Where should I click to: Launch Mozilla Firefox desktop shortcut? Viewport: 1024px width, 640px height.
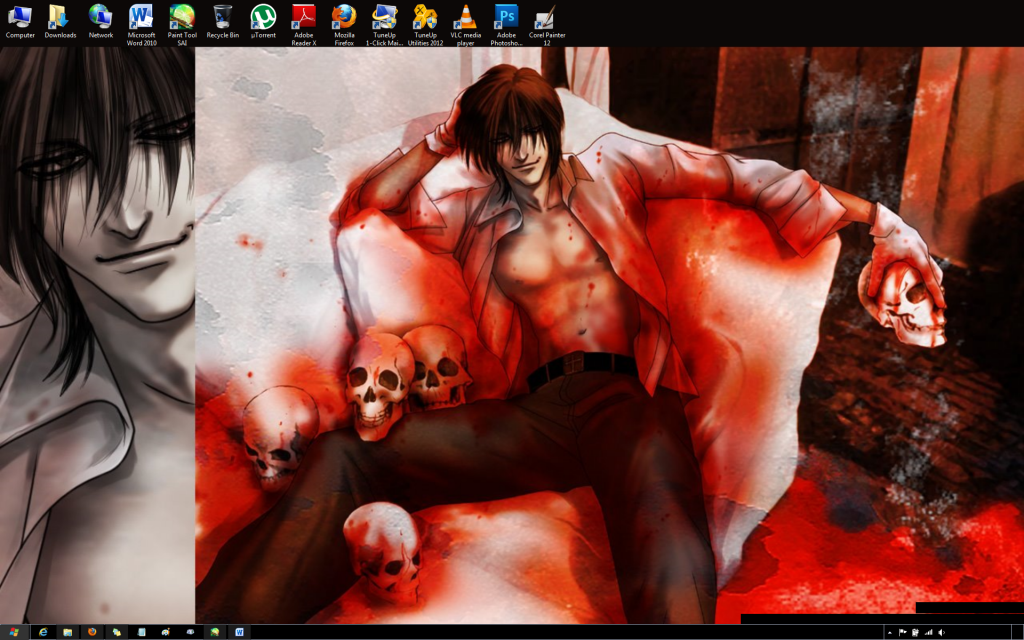(344, 25)
